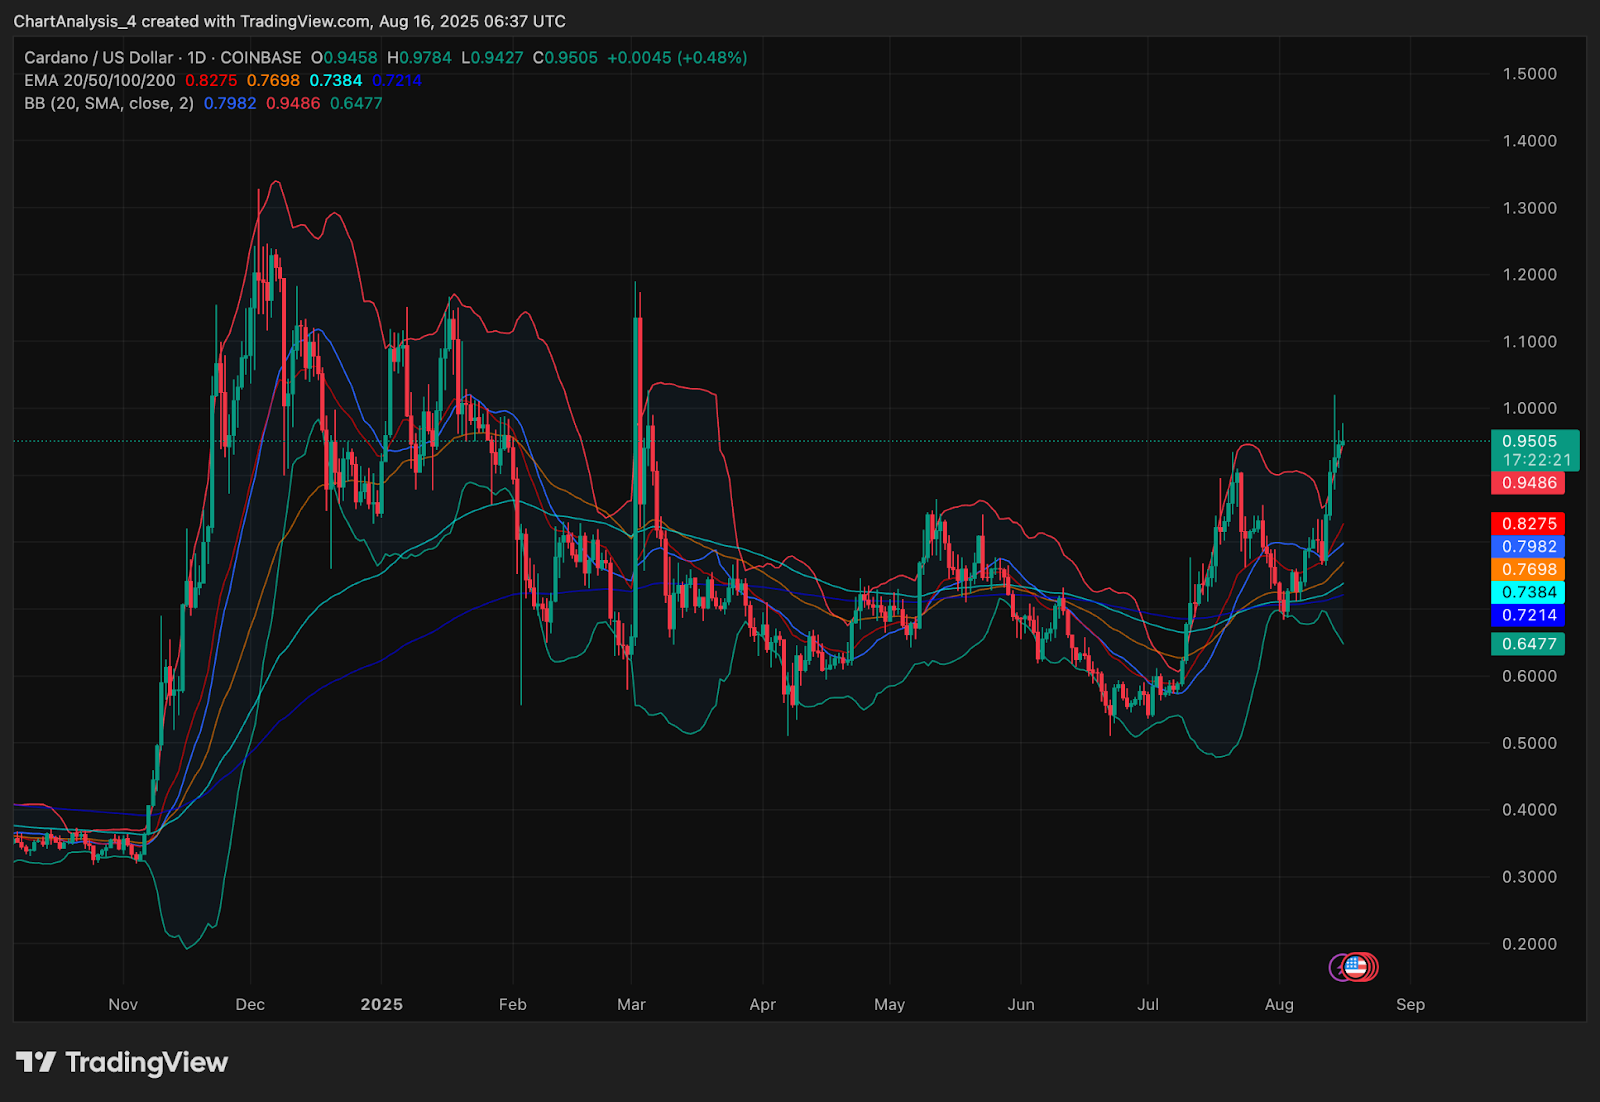Click the green 0.6477 lower band tag
The width and height of the screenshot is (1600, 1102).
coord(1528,644)
